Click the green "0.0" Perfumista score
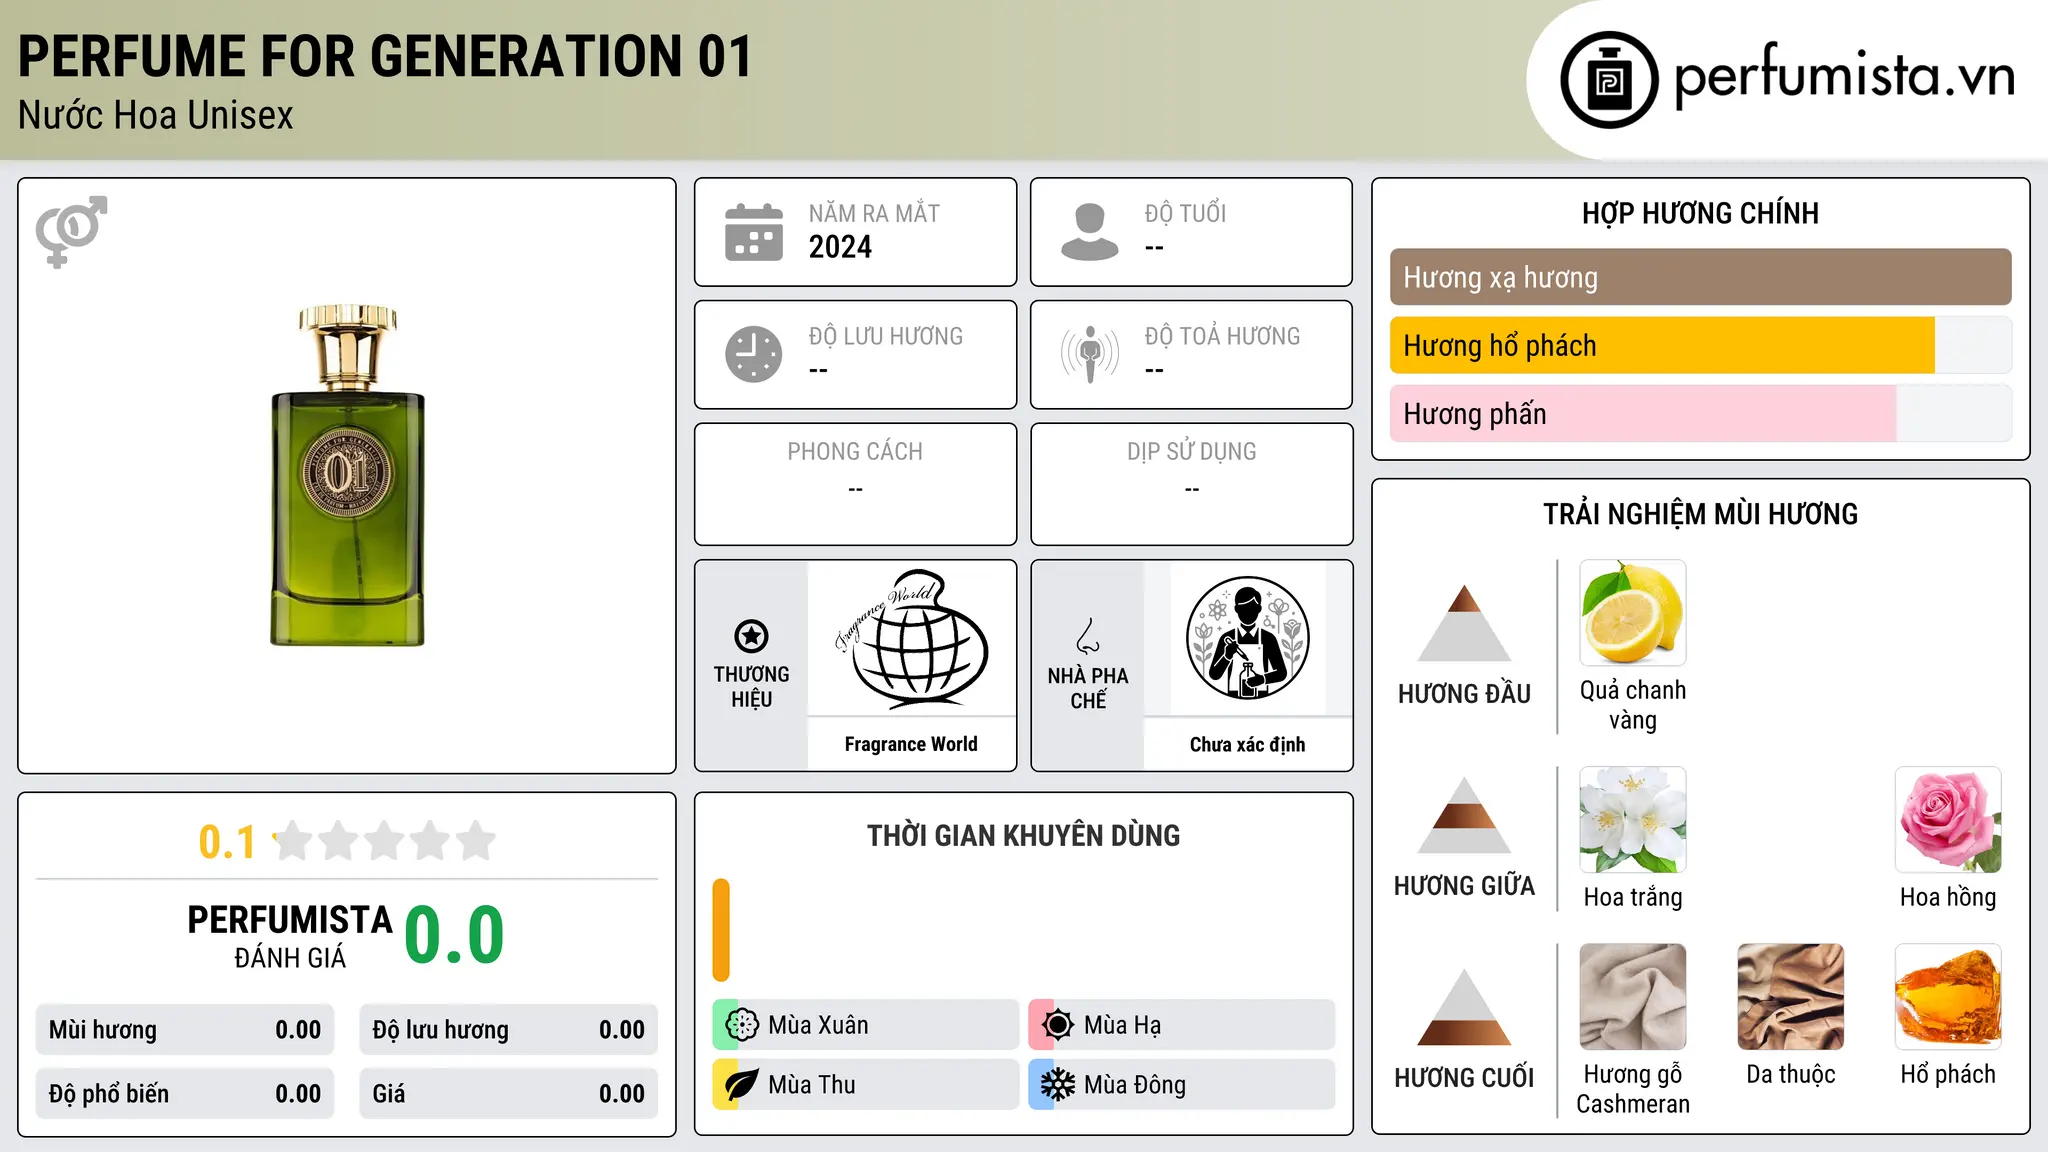Image resolution: width=2048 pixels, height=1152 pixels. click(454, 935)
